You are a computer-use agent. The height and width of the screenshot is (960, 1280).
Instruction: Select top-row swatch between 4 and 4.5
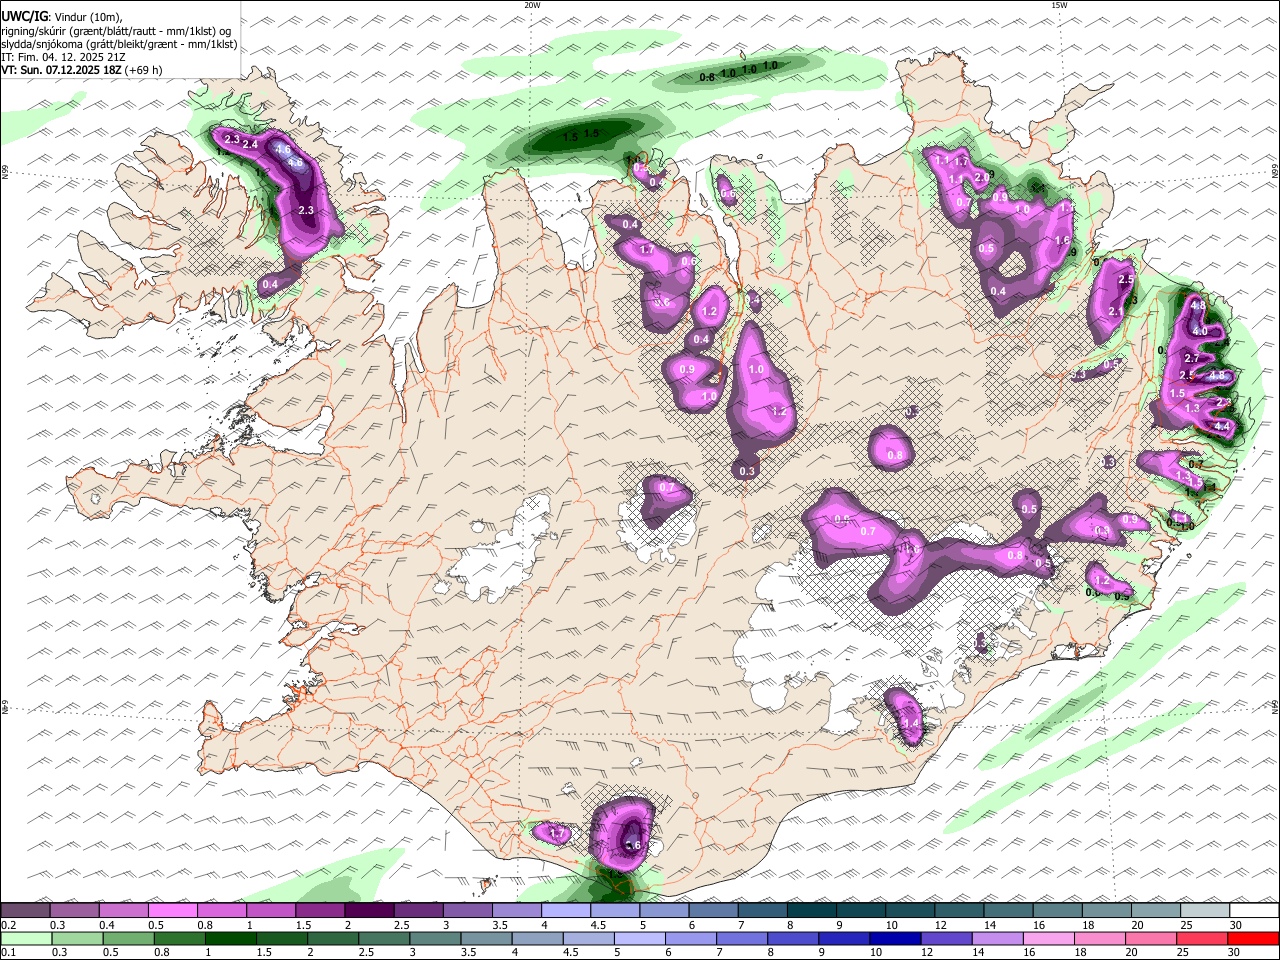566,911
